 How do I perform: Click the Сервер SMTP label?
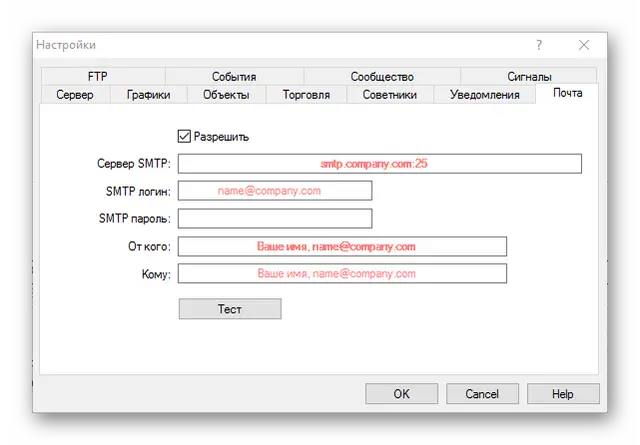[134, 164]
